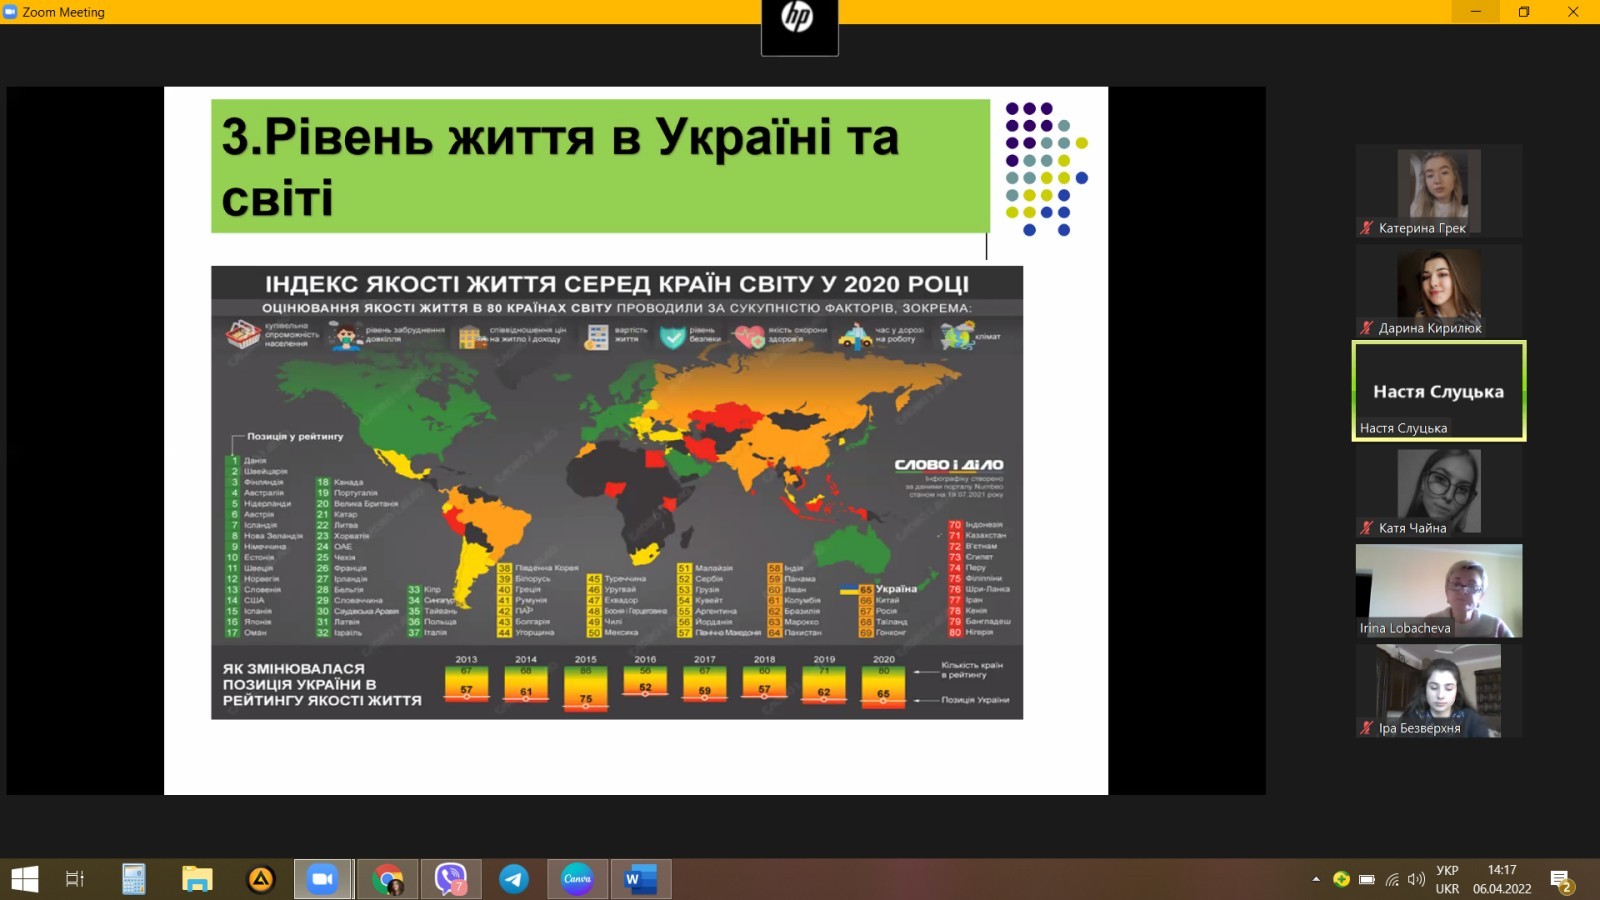Click the Настя Слуцька active speaker tile
The width and height of the screenshot is (1600, 900).
coord(1438,391)
